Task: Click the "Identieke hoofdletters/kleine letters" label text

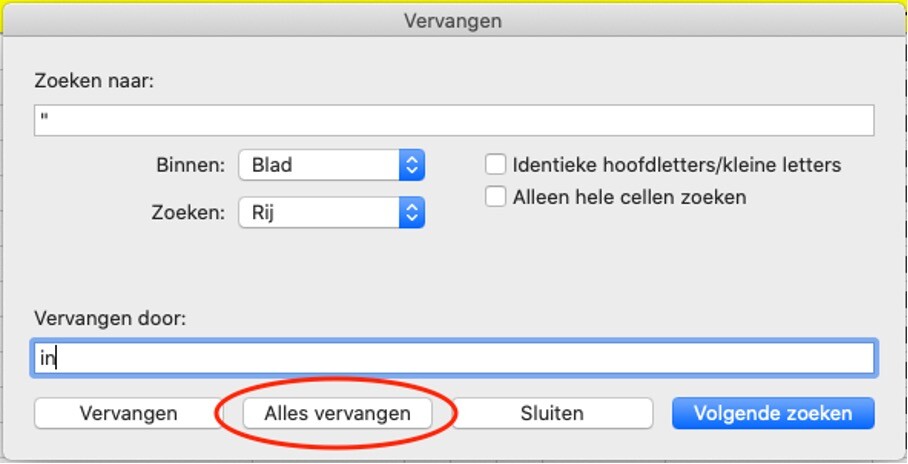Action: coord(676,165)
